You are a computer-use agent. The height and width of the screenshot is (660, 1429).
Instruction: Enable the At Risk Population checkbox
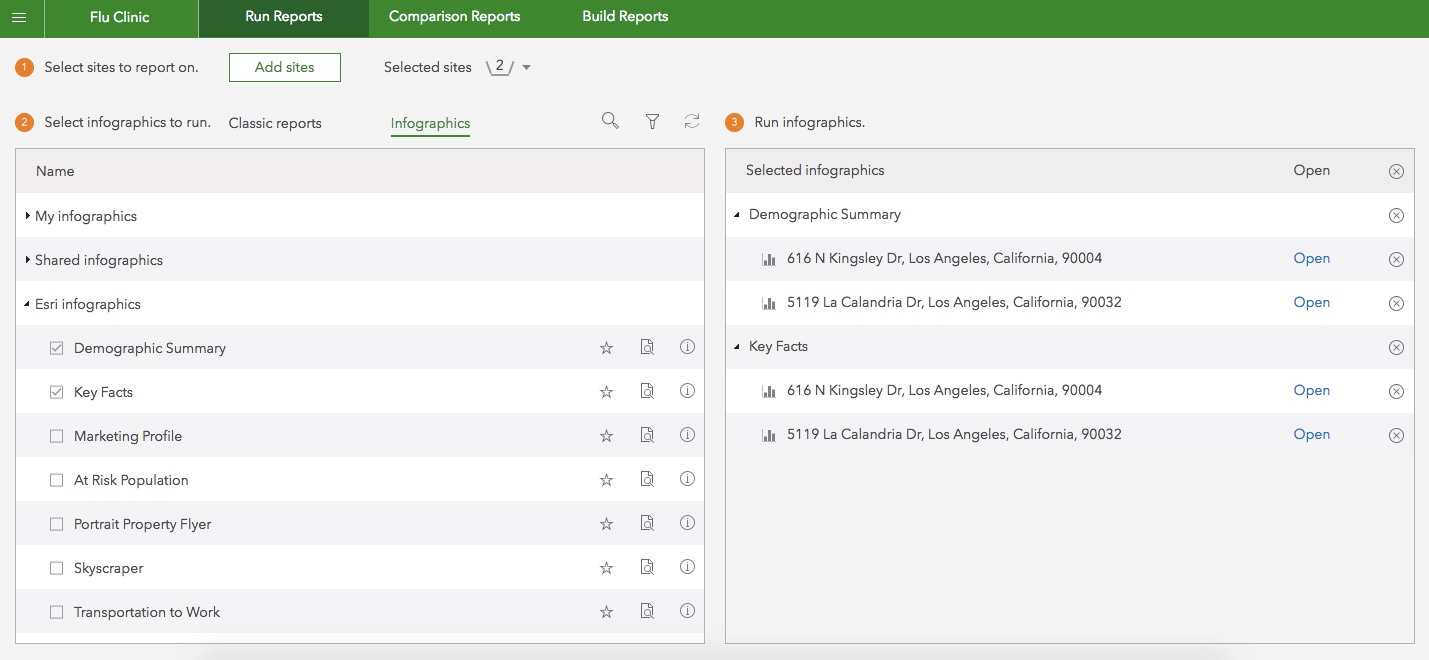(x=57, y=480)
